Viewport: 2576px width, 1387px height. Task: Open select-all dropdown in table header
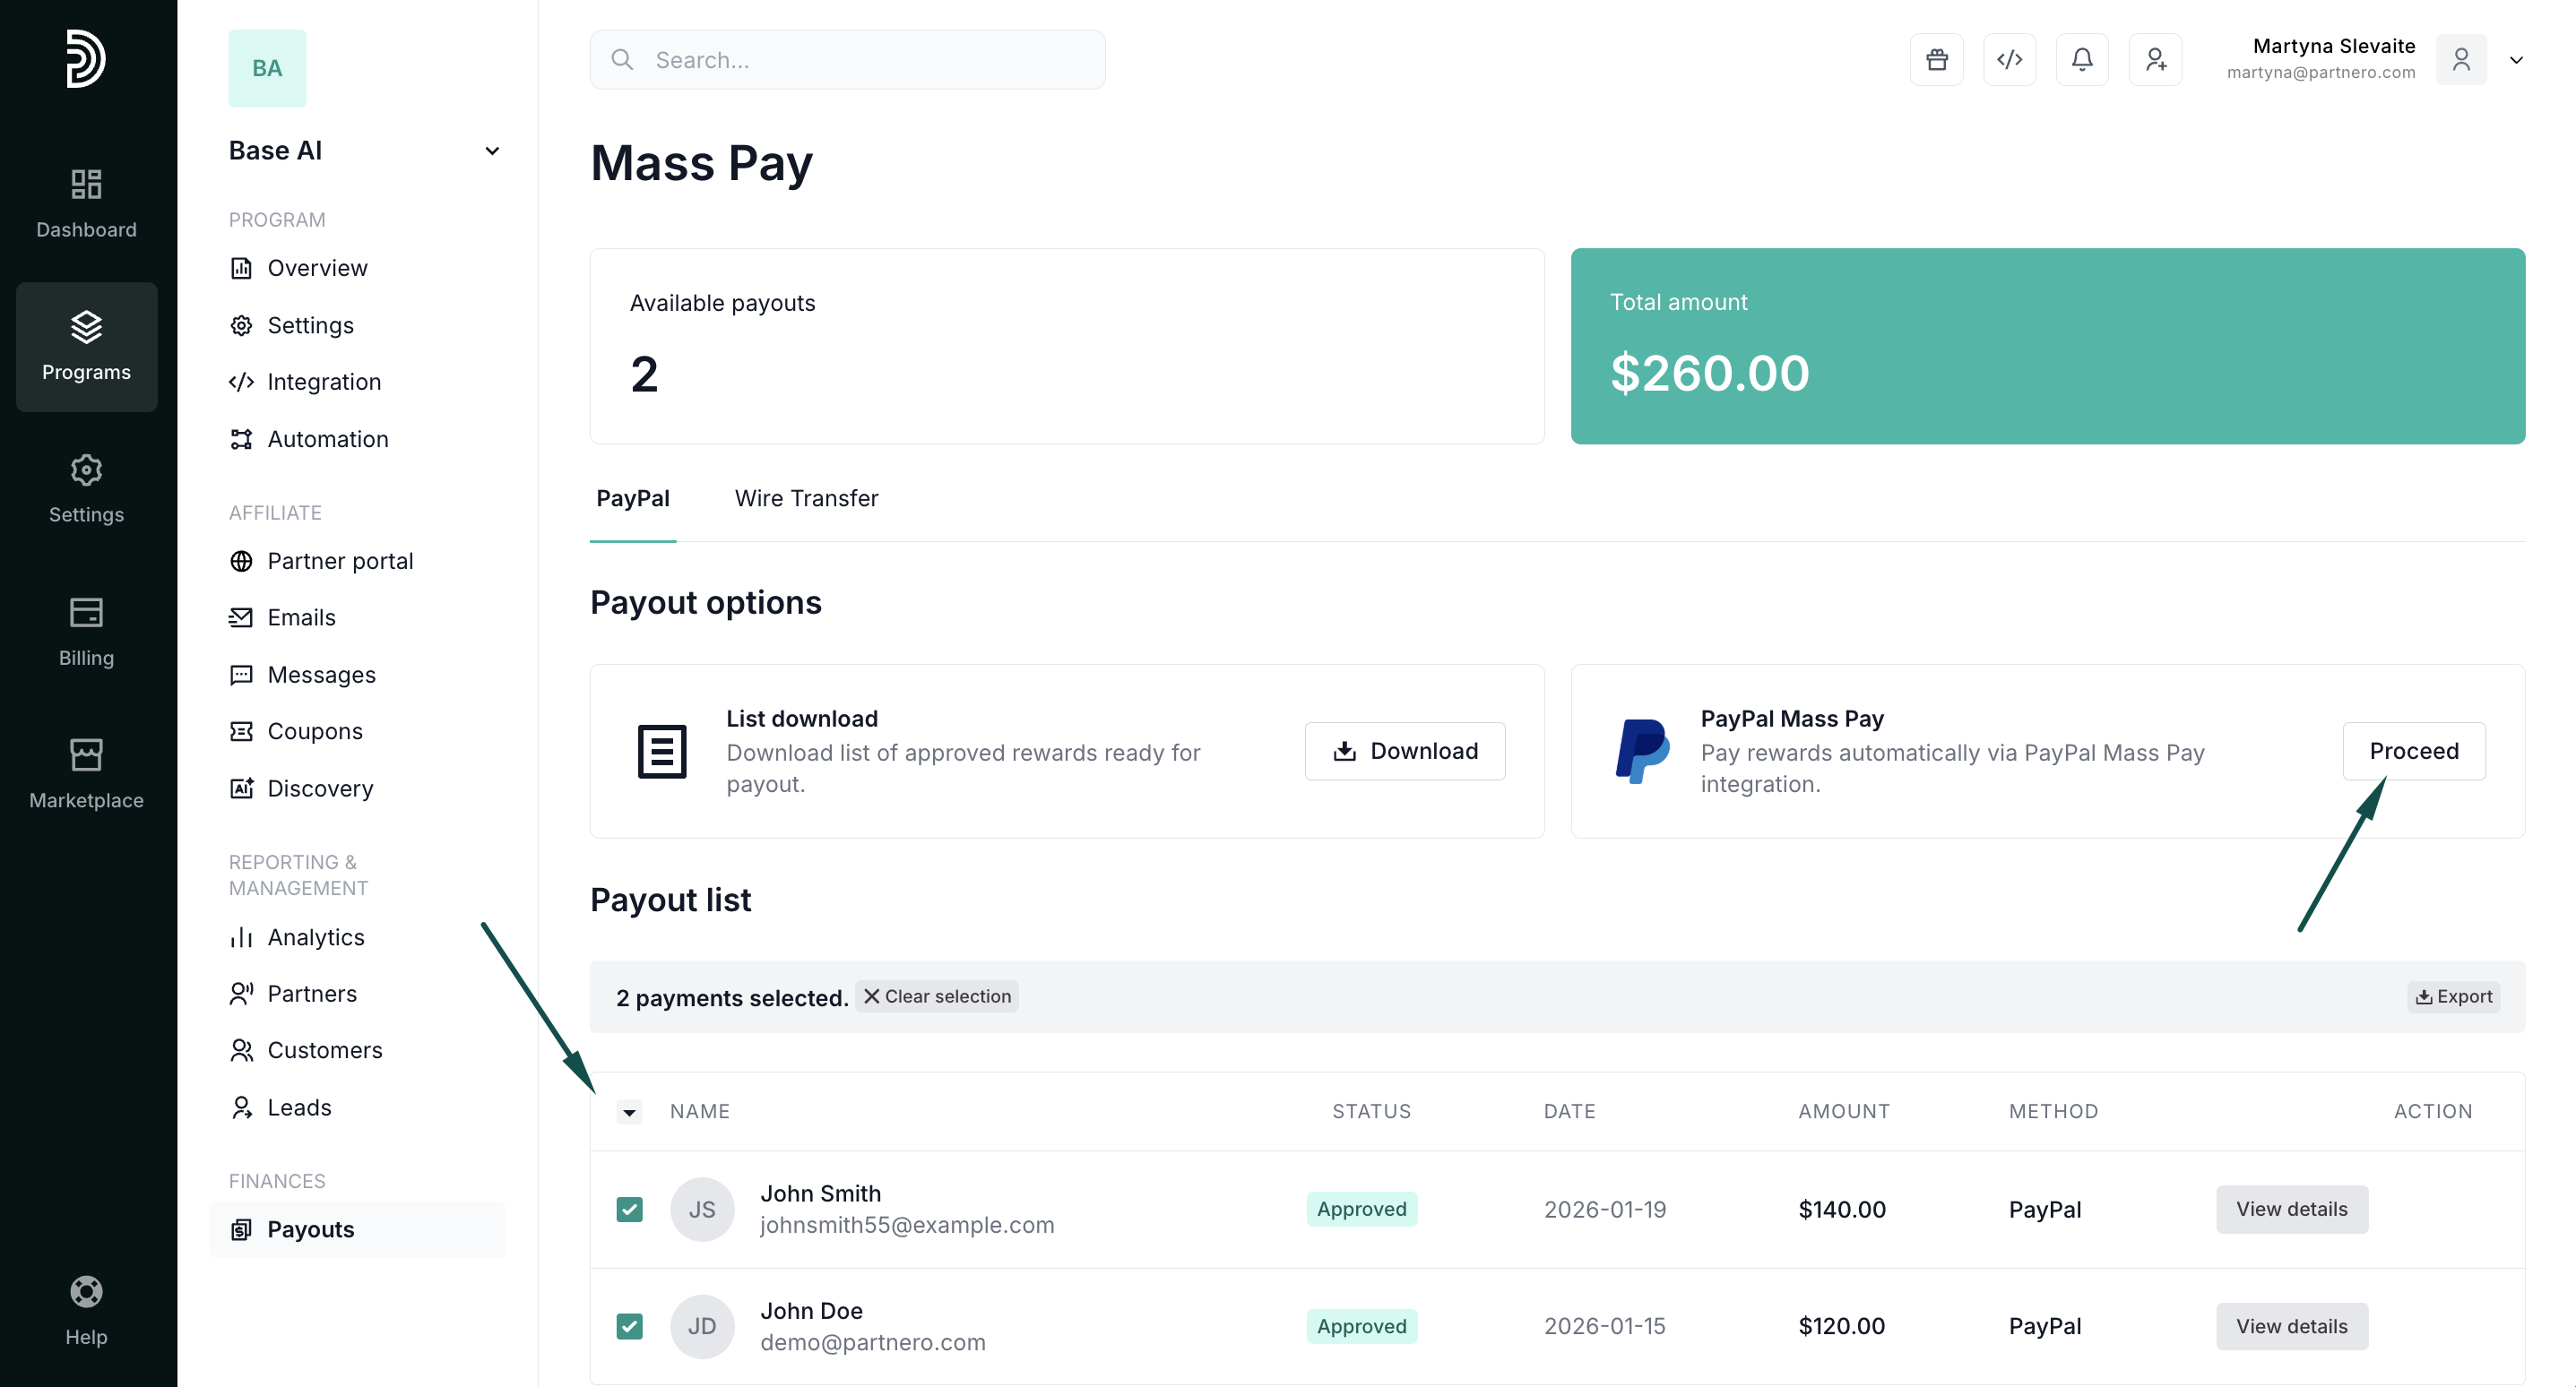[x=629, y=1112]
